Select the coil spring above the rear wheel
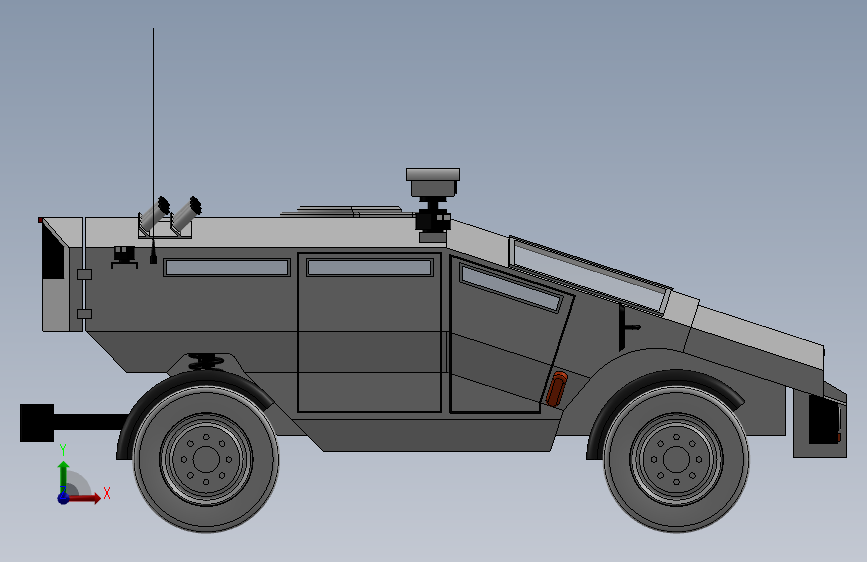 click(206, 362)
